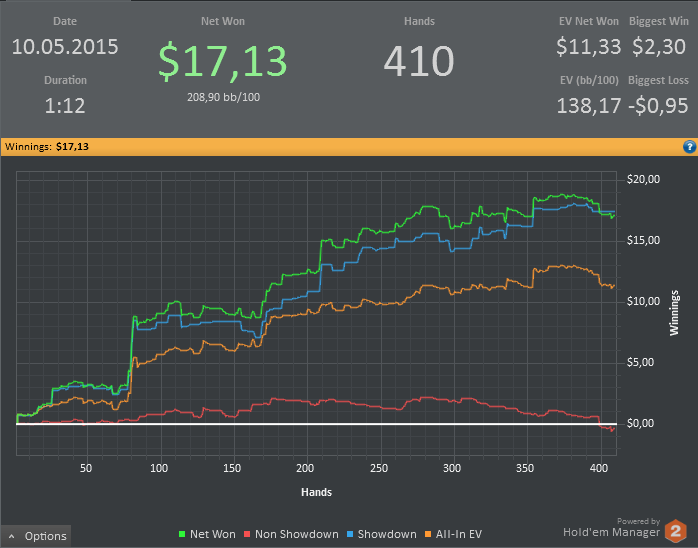Viewport: 698px width, 548px height.
Task: Click the $0,00 y-axis tick label
Action: tap(641, 423)
